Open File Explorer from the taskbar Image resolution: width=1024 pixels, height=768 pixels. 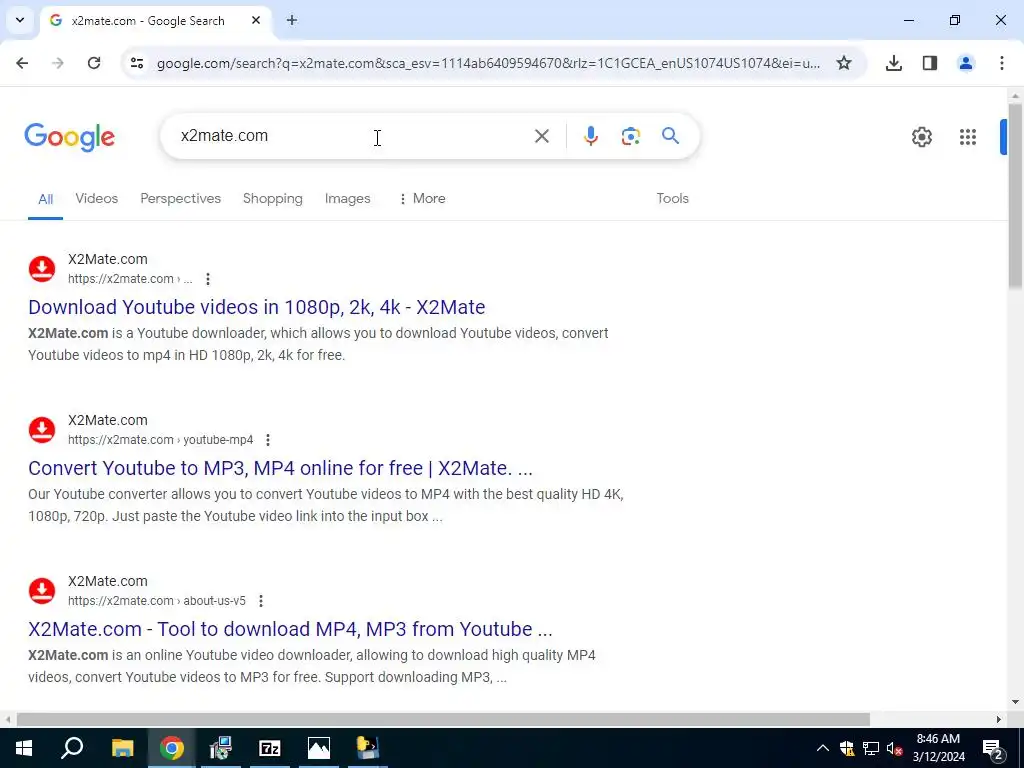pos(122,748)
